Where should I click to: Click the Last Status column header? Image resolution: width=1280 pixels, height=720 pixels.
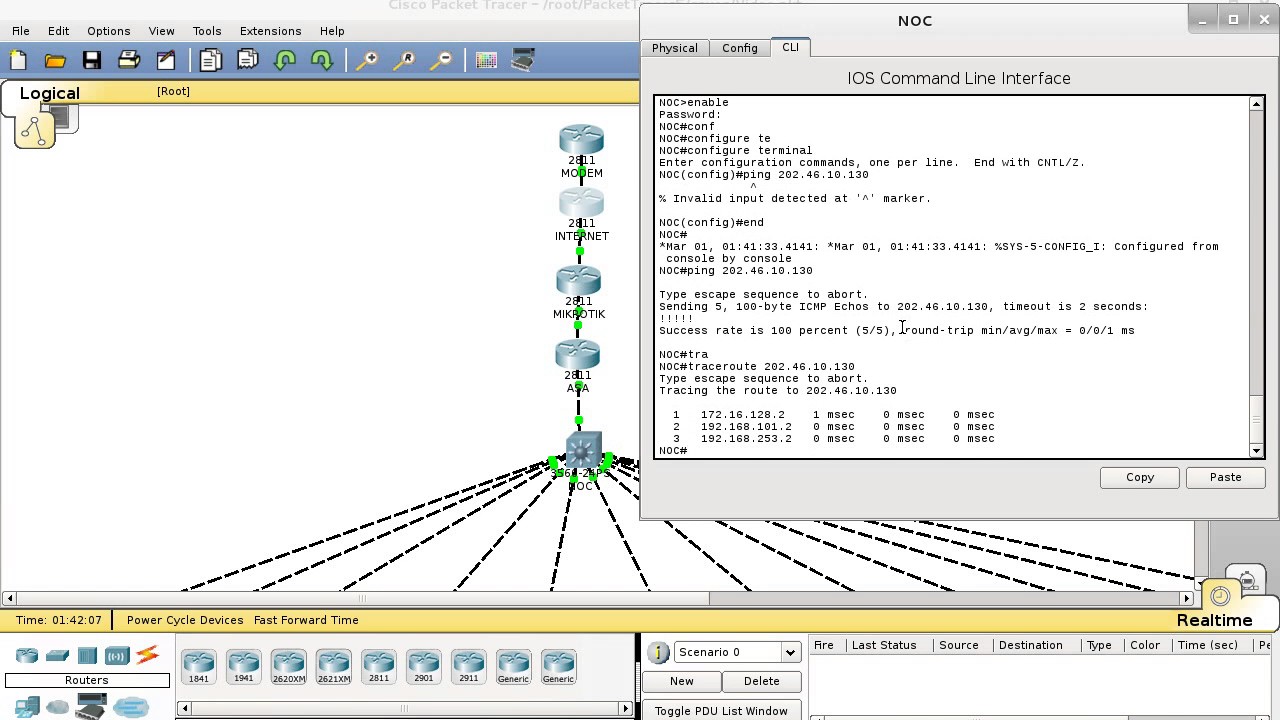point(884,645)
